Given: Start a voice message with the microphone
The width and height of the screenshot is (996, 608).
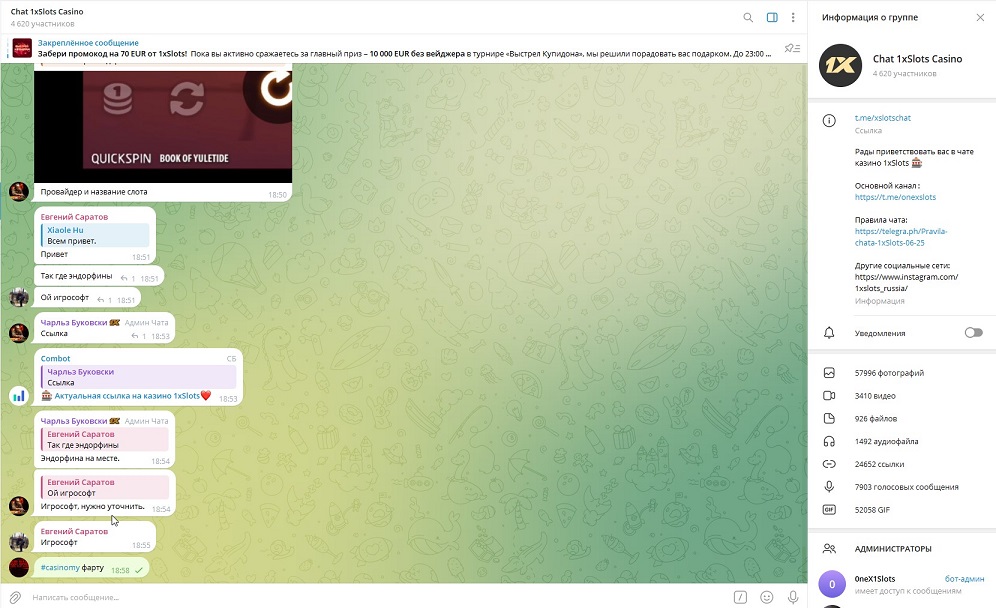Looking at the screenshot, I should tap(793, 597).
